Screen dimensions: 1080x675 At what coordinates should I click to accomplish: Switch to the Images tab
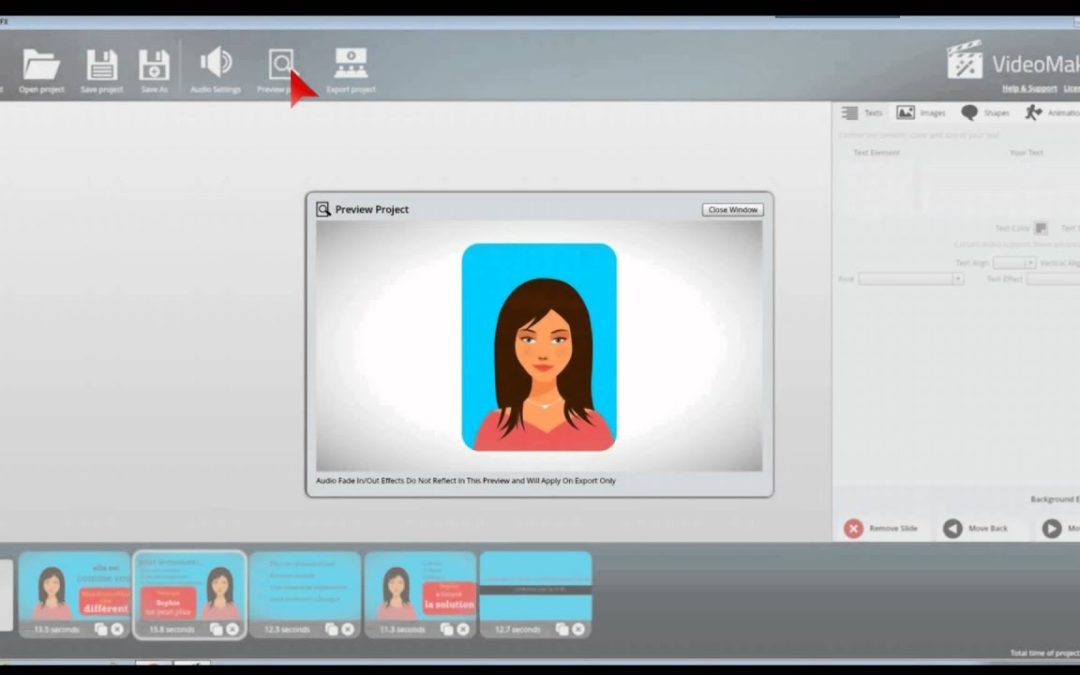(x=922, y=112)
